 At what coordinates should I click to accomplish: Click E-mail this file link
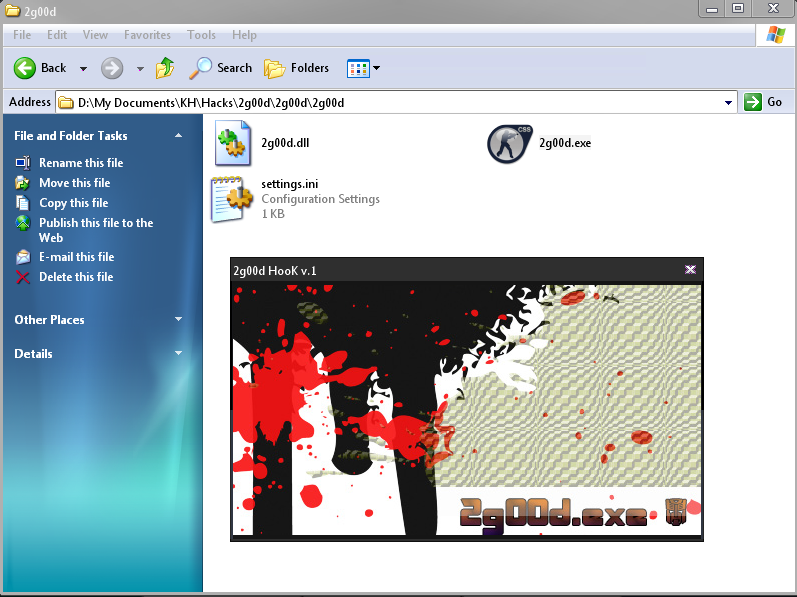pos(77,257)
